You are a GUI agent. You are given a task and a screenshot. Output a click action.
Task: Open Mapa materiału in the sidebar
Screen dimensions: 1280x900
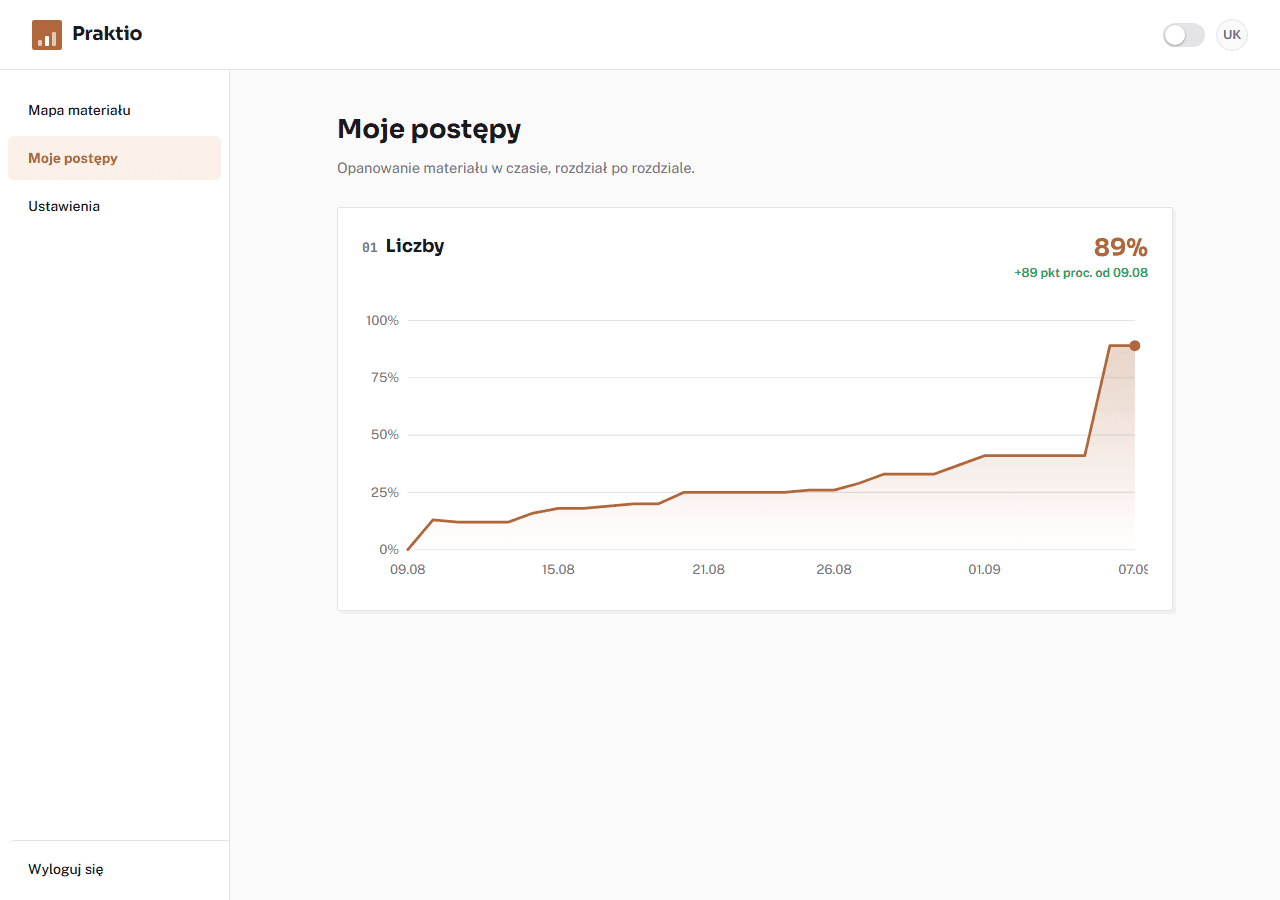[x=114, y=110]
